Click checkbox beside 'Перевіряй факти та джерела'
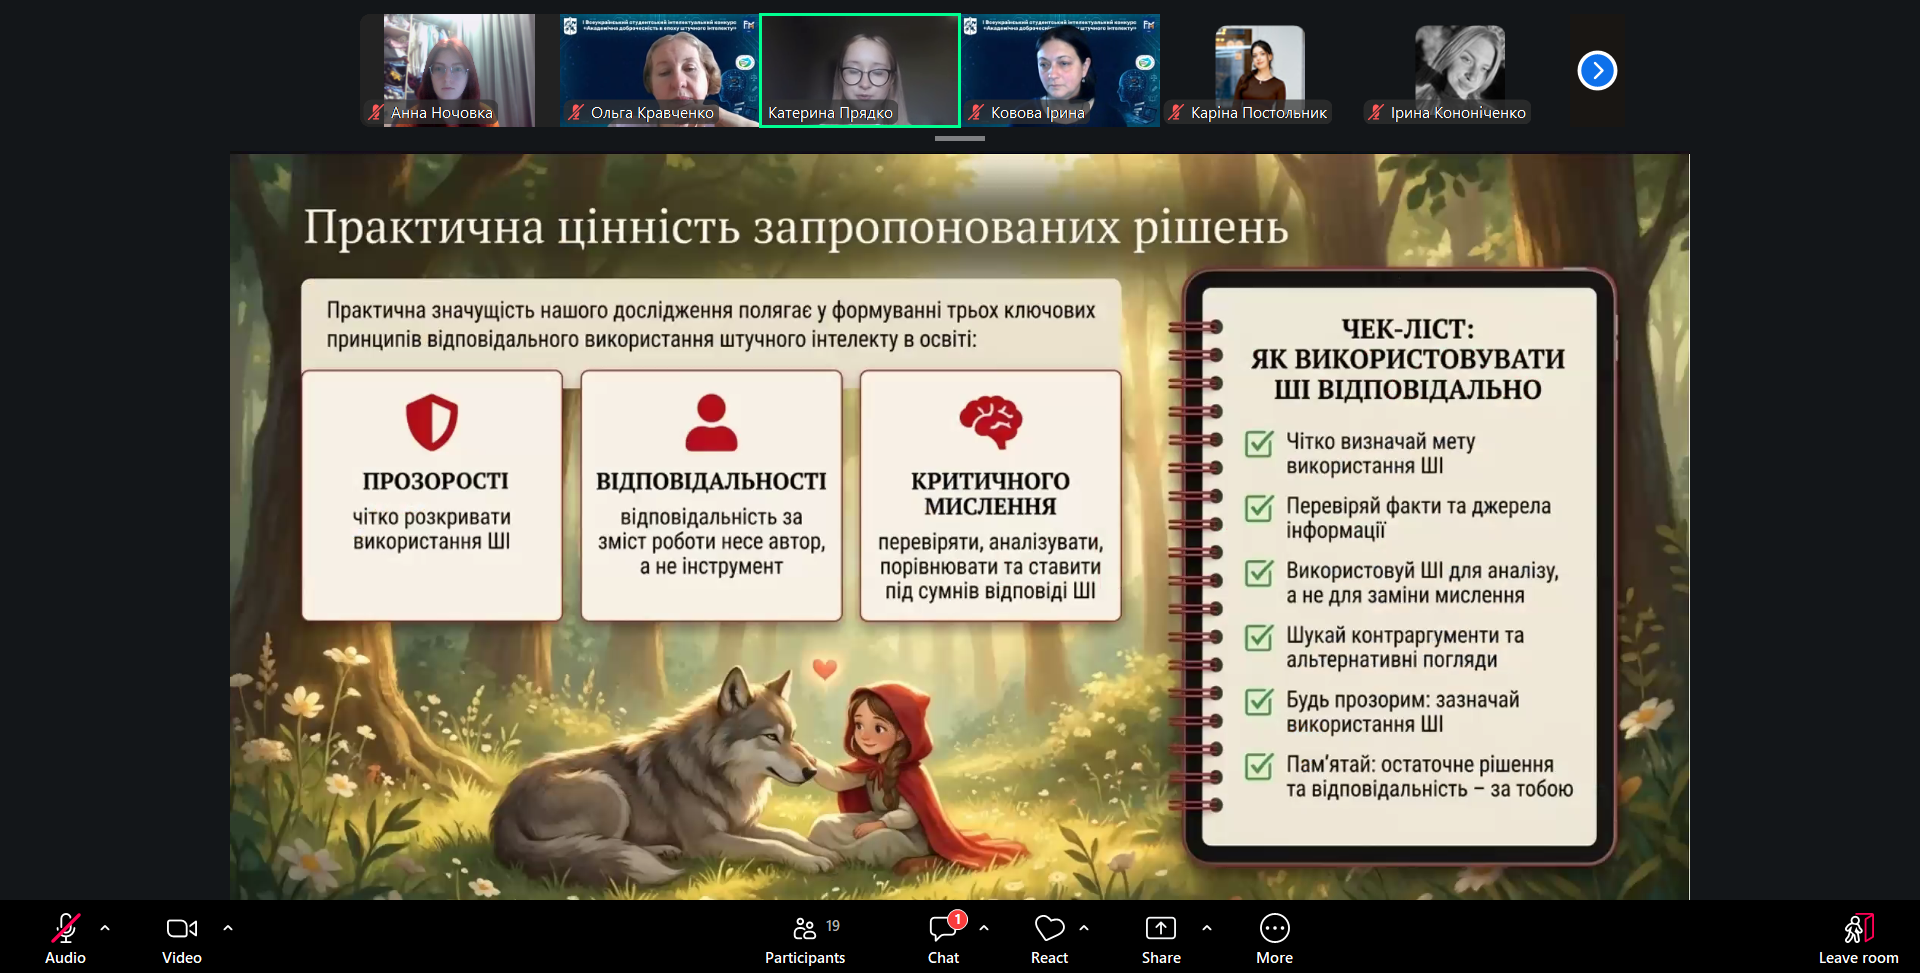Screen dimensions: 1920x973 coord(1259,508)
